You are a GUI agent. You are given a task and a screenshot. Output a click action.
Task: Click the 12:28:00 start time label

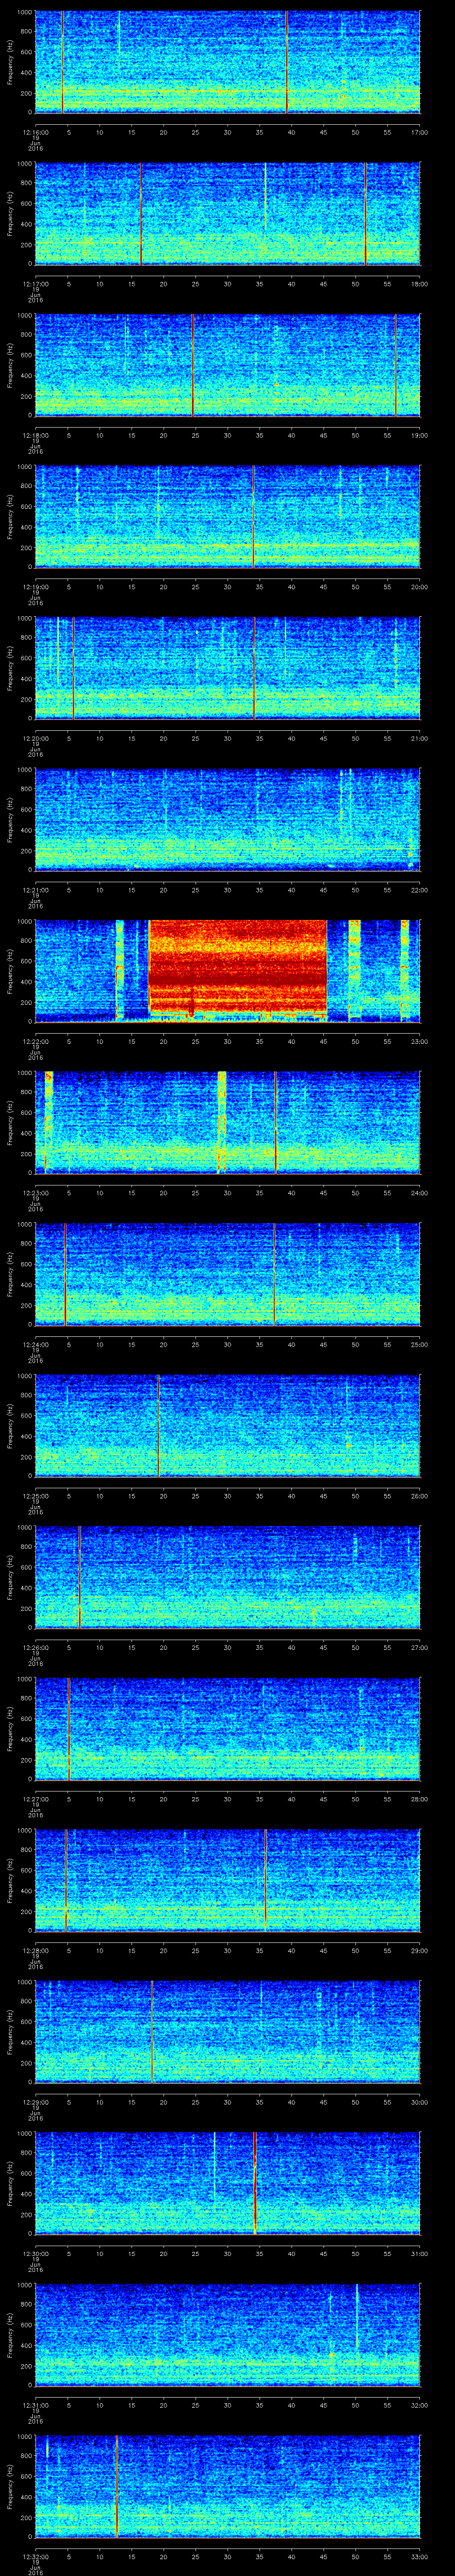[36, 1950]
